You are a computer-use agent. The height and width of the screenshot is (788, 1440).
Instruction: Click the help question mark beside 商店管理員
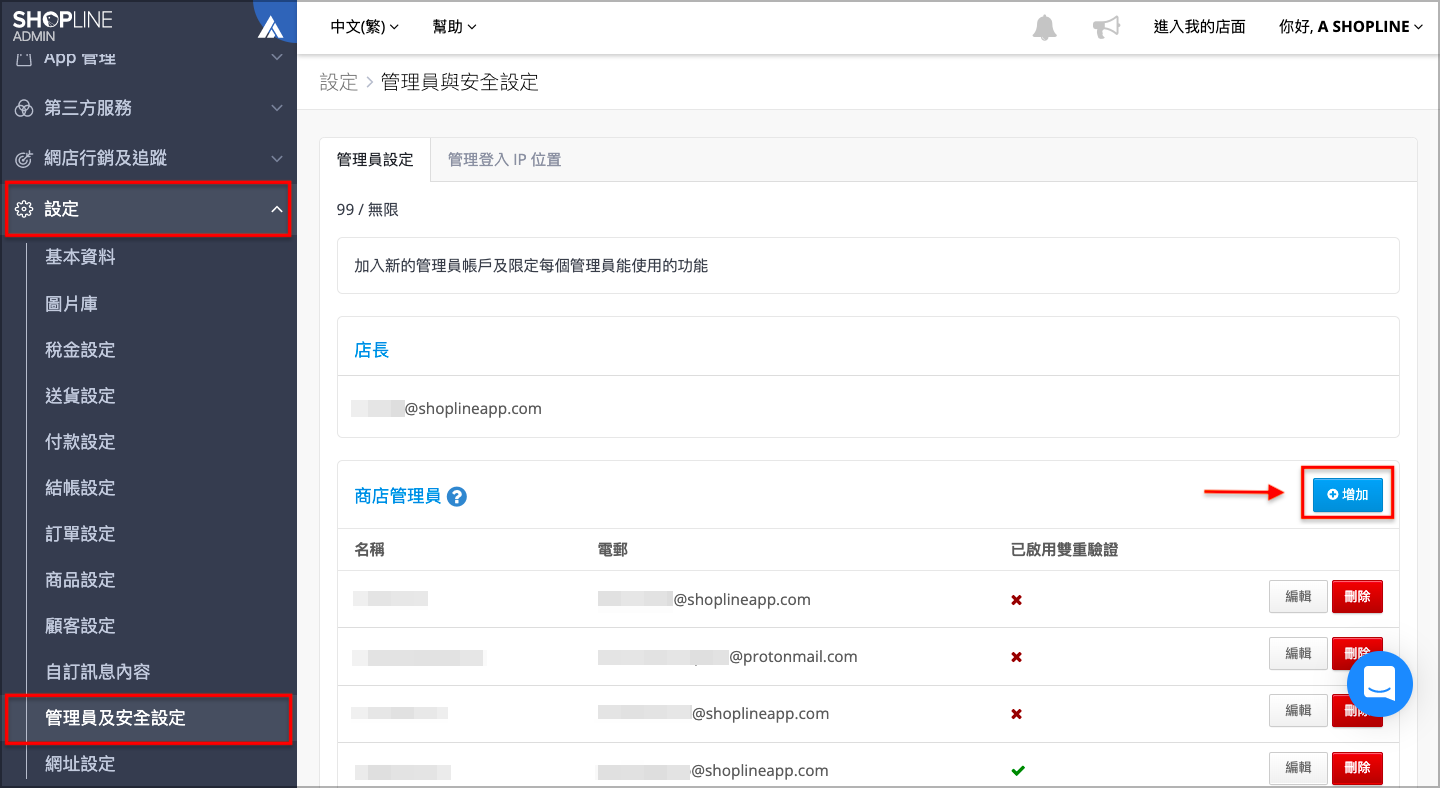[x=457, y=496]
